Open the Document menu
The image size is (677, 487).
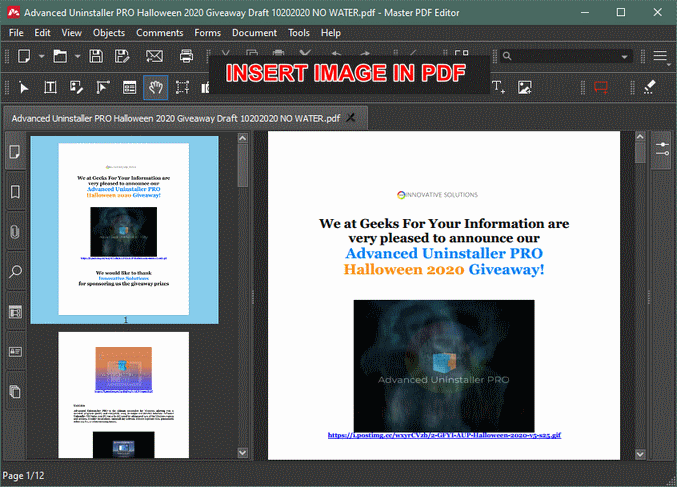pos(254,33)
